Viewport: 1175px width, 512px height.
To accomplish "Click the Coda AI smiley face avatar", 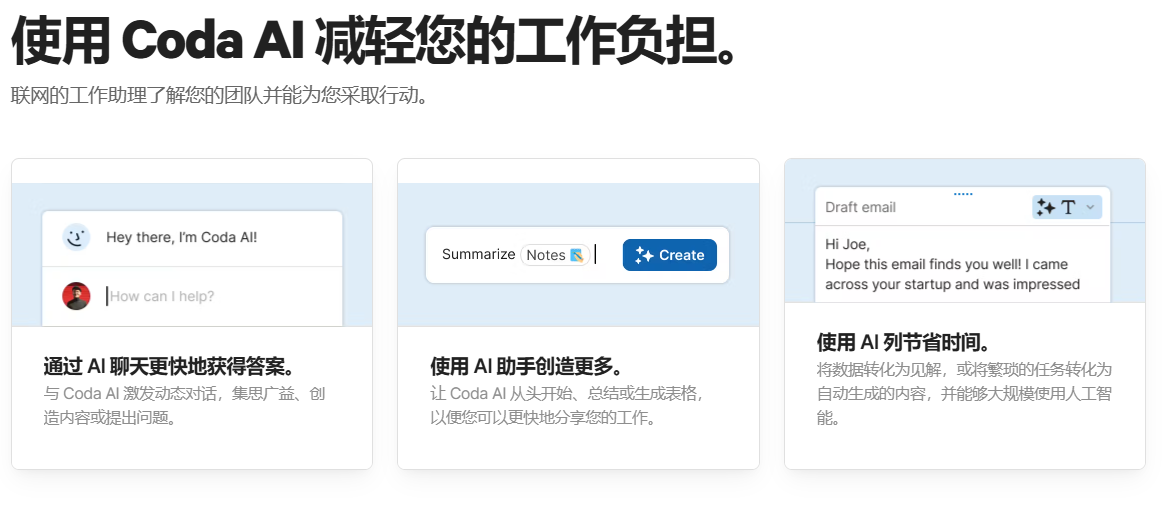I will (76, 238).
